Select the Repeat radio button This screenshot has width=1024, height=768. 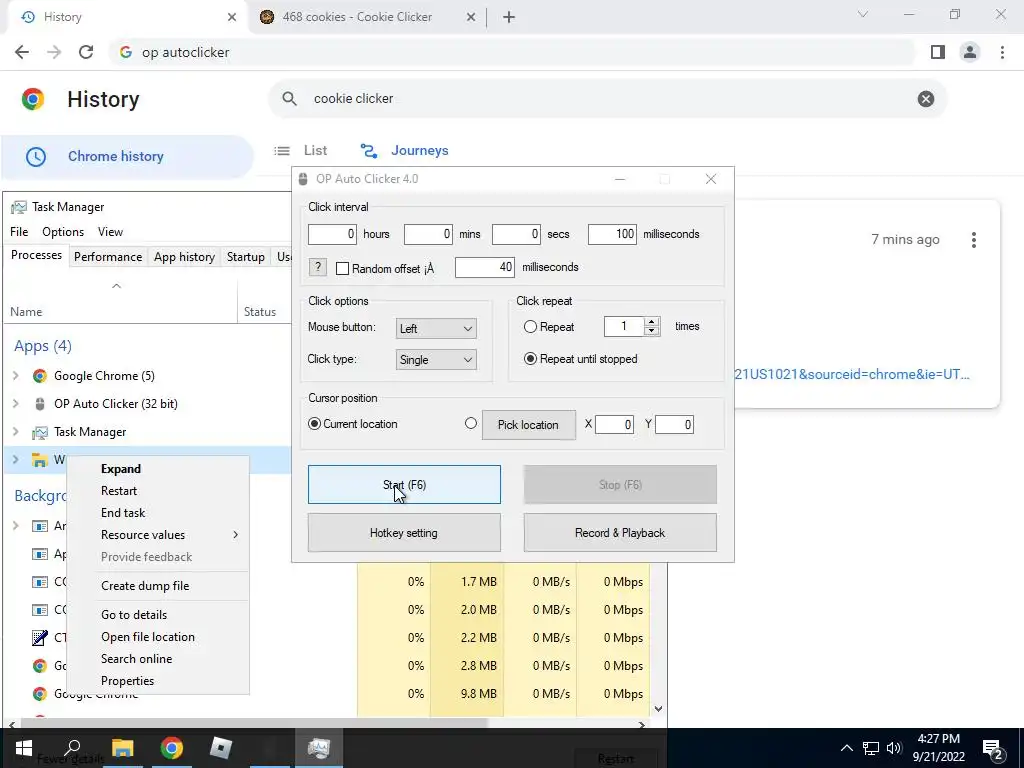click(530, 327)
